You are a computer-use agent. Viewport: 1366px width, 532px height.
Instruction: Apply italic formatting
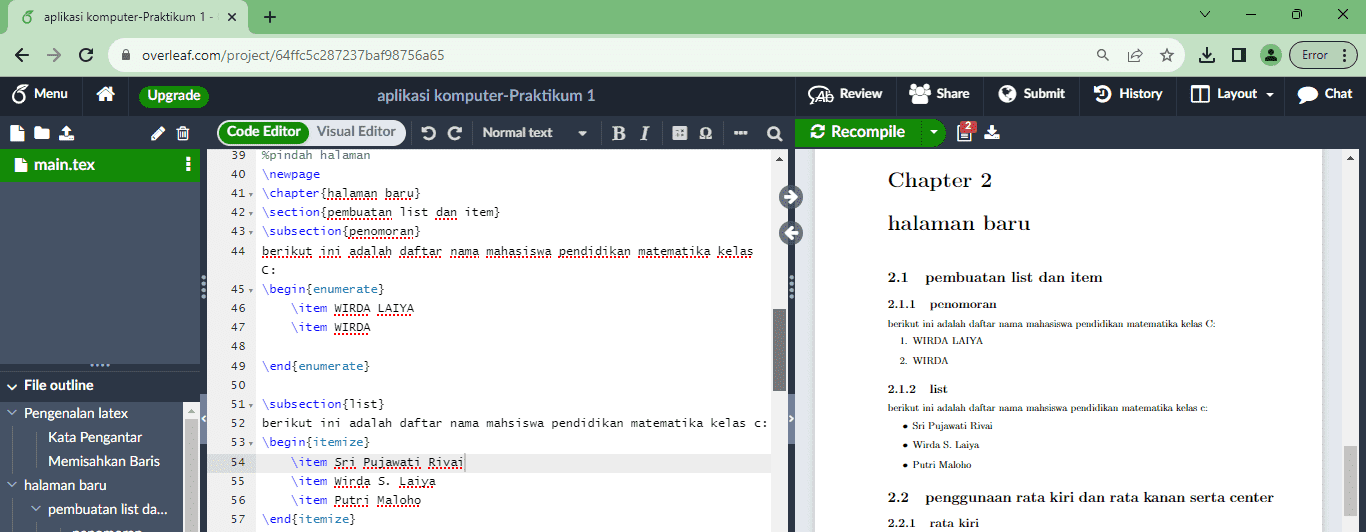point(645,133)
